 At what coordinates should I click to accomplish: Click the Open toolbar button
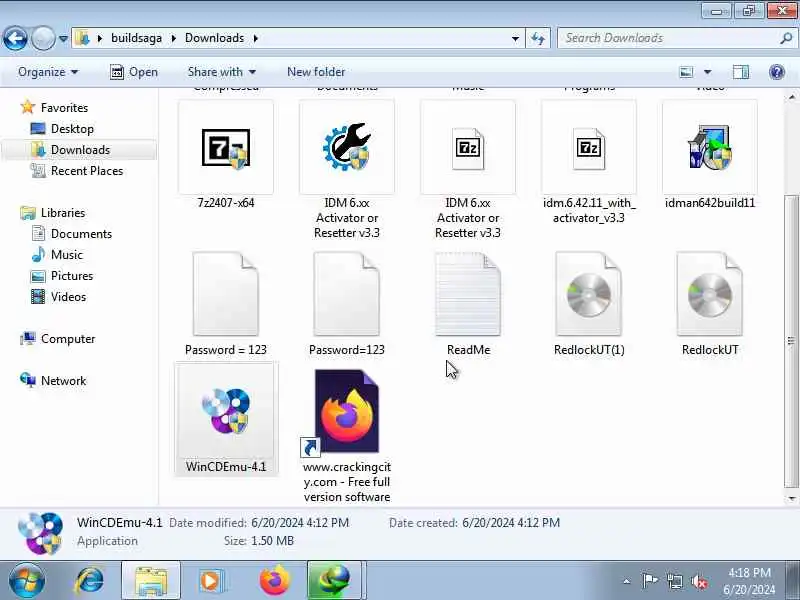[x=134, y=72]
